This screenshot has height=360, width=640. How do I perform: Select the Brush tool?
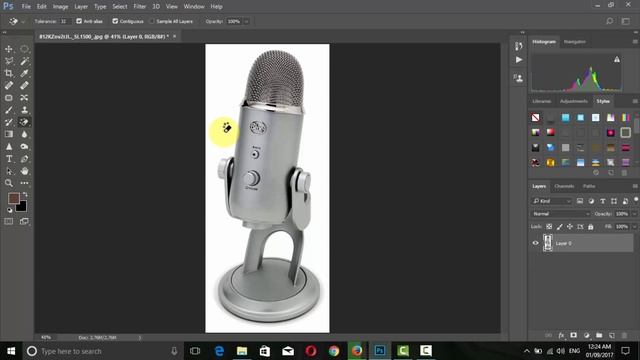pyautogui.click(x=9, y=110)
